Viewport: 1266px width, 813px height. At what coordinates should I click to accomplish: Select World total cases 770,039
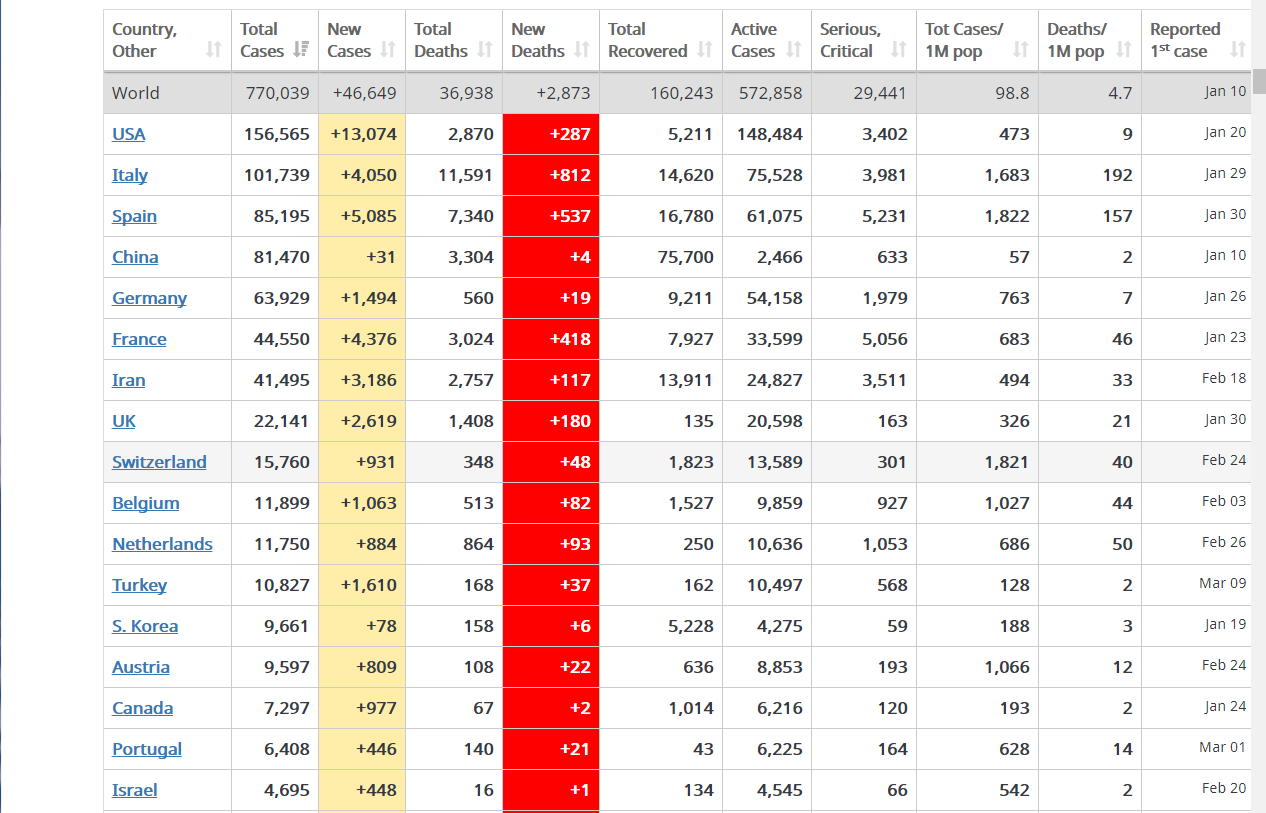click(277, 93)
